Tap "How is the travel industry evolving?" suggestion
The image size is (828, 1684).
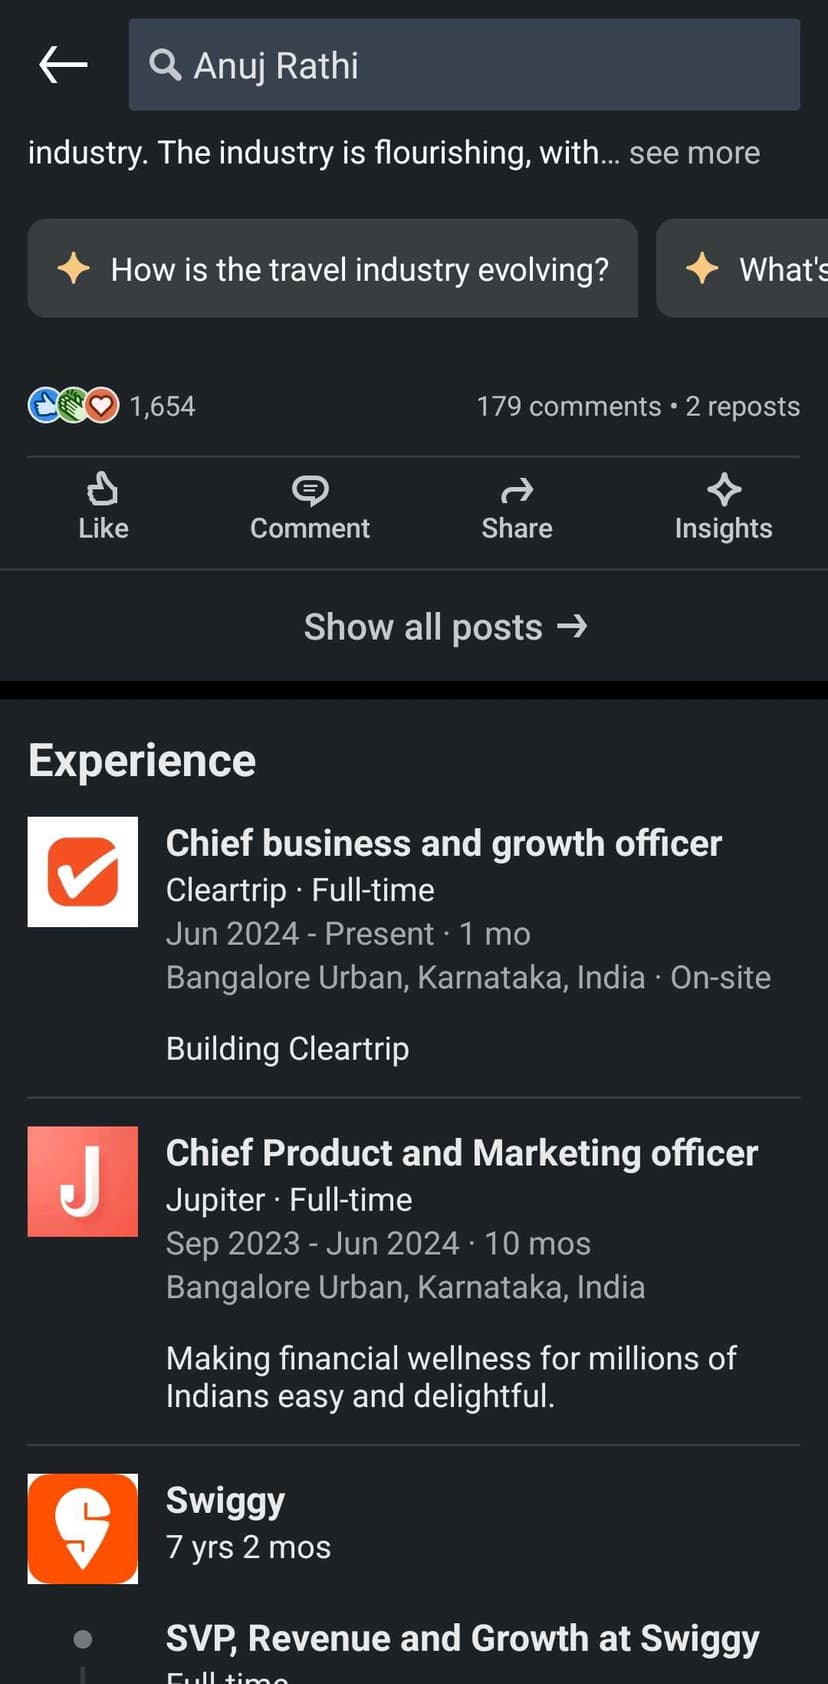tap(332, 269)
